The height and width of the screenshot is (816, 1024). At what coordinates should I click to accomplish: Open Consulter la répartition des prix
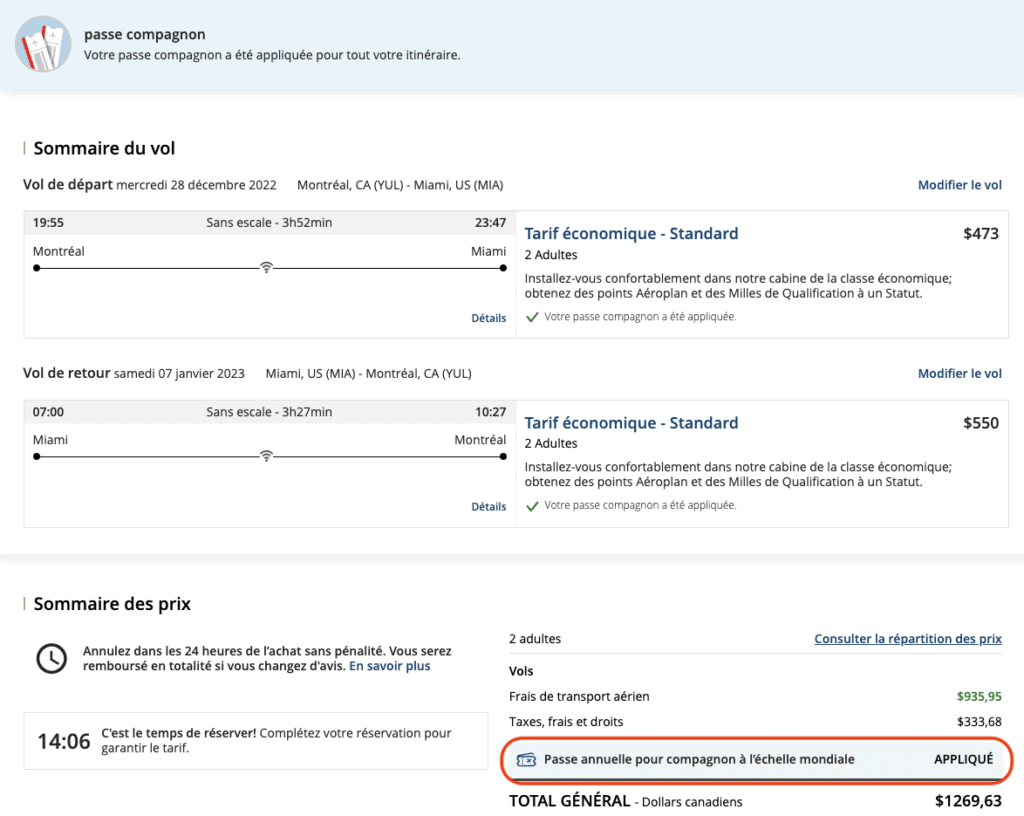click(x=907, y=639)
